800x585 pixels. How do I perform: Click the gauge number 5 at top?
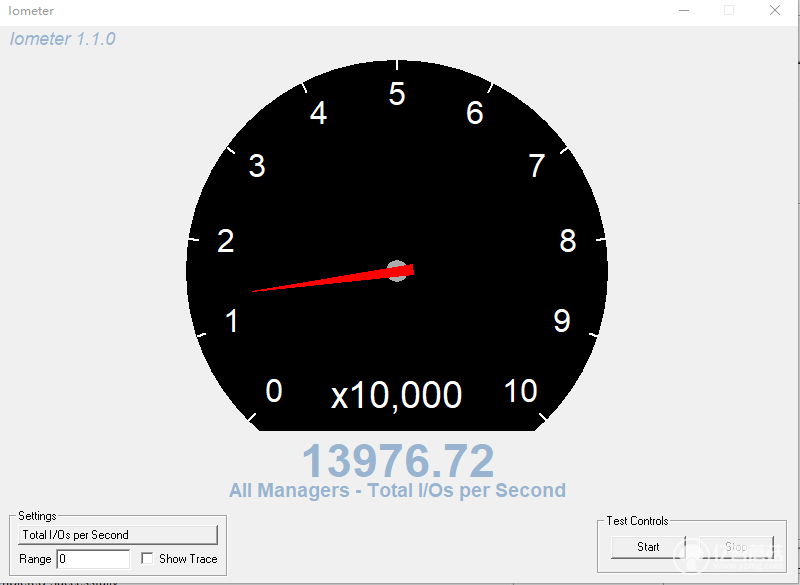pyautogui.click(x=397, y=94)
